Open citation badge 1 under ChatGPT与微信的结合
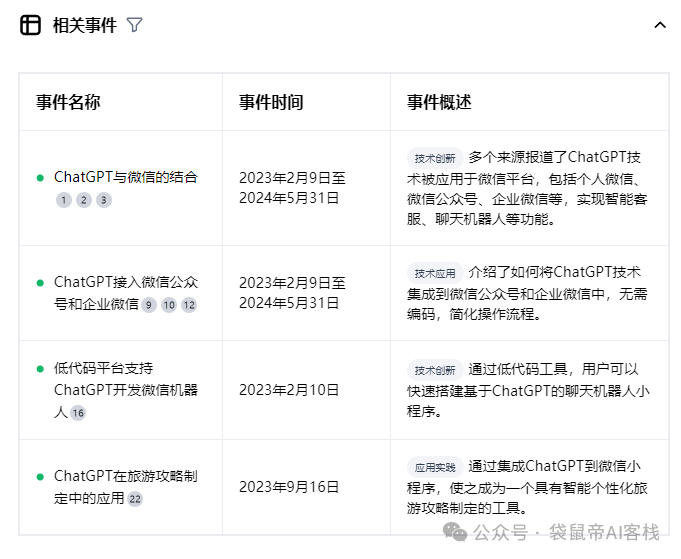Viewport: 681px width, 559px height. click(64, 200)
